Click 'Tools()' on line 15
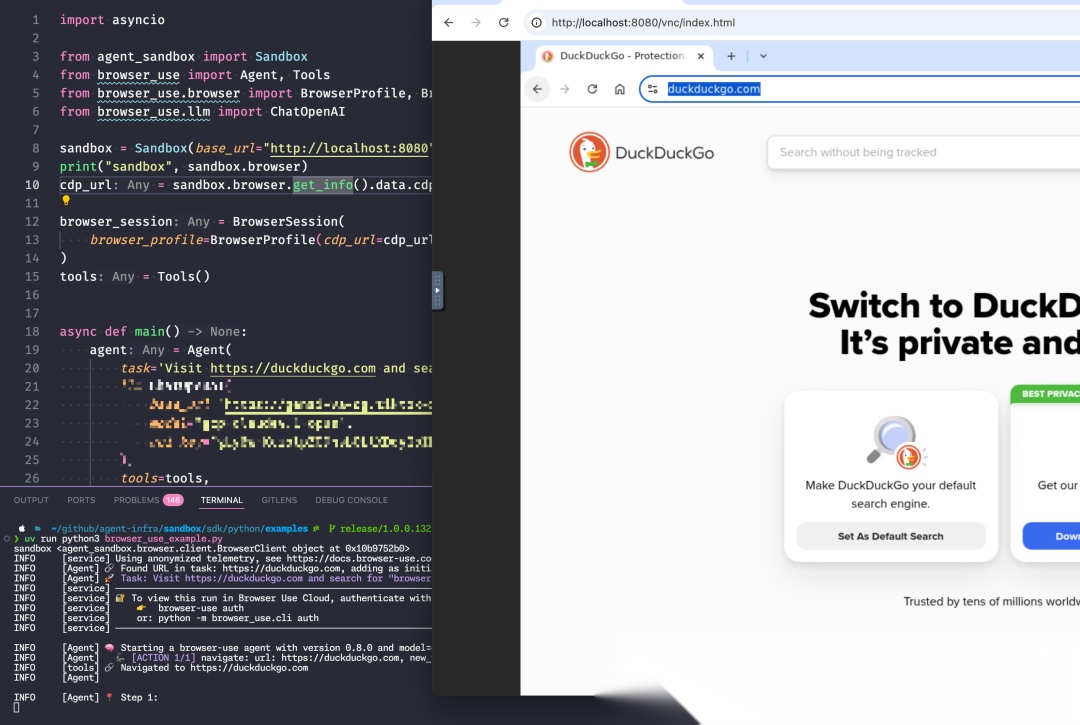The height and width of the screenshot is (725, 1080). click(x=183, y=277)
